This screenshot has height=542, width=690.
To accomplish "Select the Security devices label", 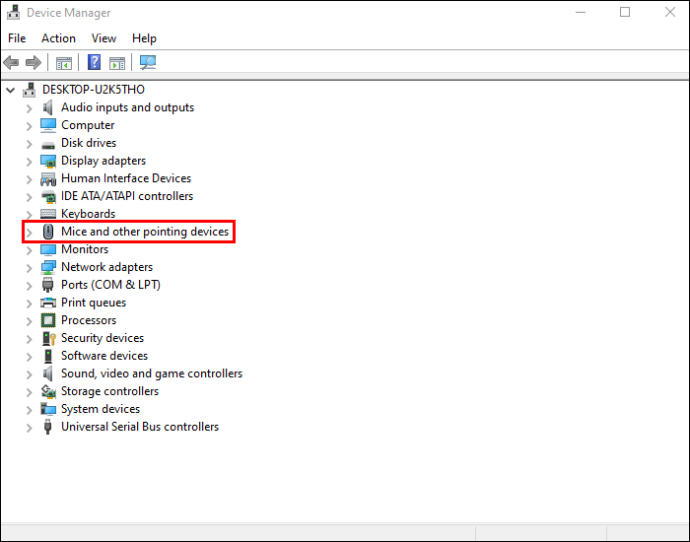I will (102, 338).
